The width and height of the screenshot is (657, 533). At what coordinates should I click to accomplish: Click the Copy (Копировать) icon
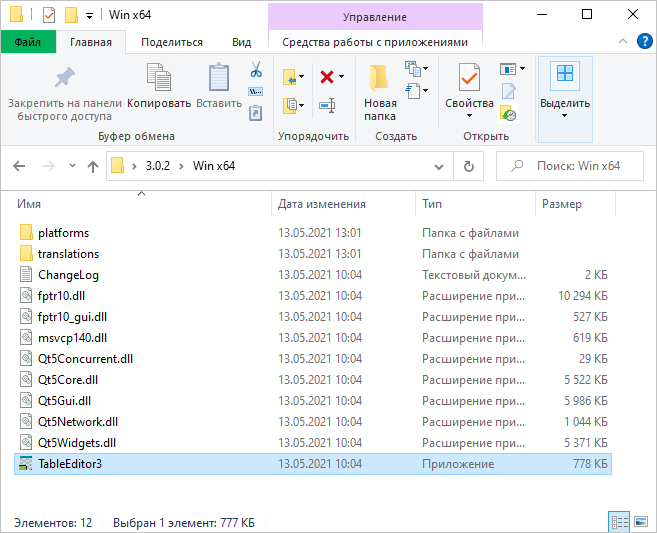tap(159, 78)
